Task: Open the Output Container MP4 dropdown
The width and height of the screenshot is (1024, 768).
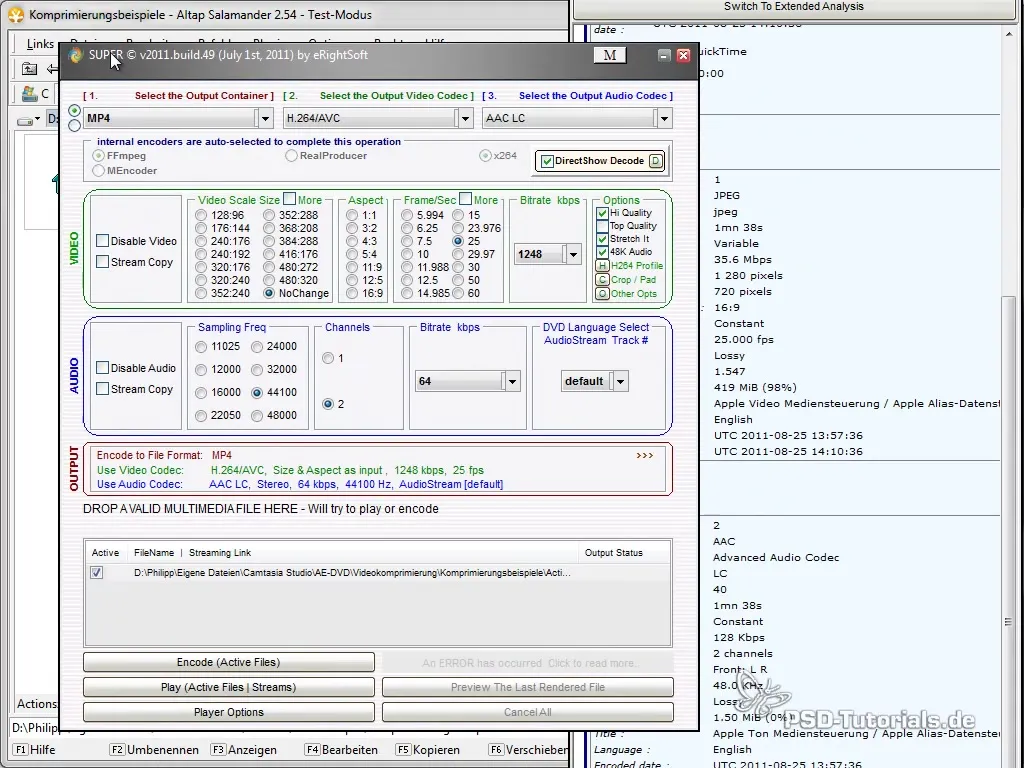Action: point(265,119)
